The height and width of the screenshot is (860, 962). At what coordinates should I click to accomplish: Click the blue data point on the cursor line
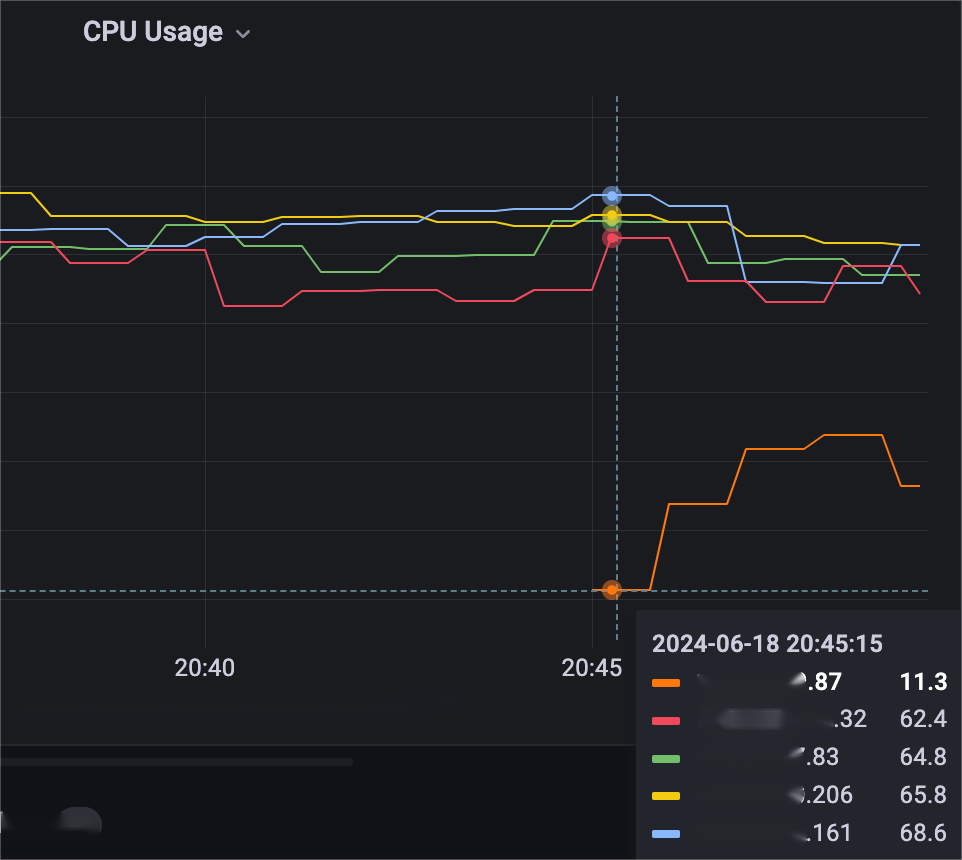click(x=612, y=196)
